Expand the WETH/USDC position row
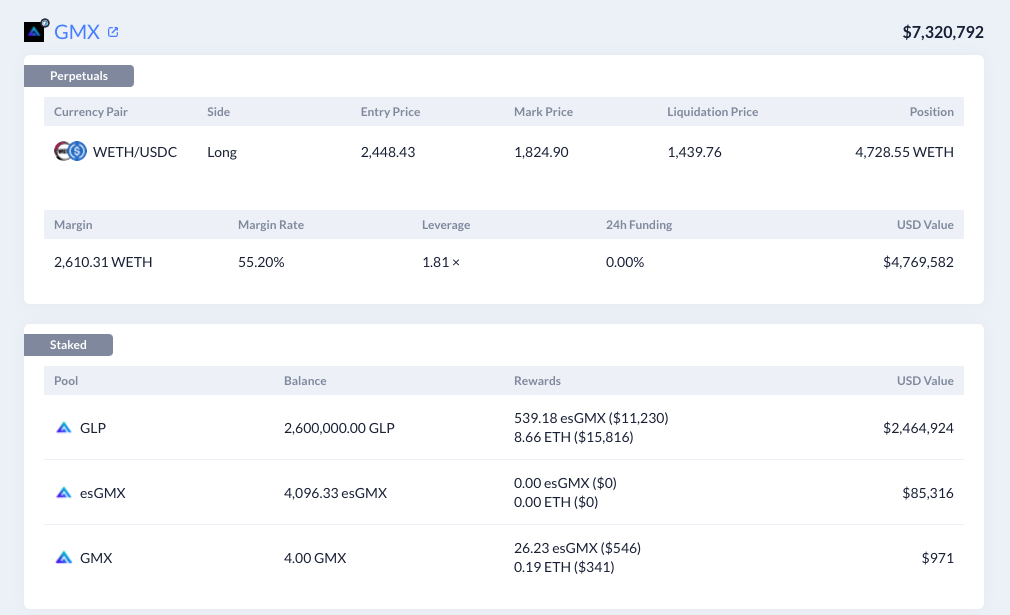This screenshot has width=1010, height=615. [x=500, y=151]
